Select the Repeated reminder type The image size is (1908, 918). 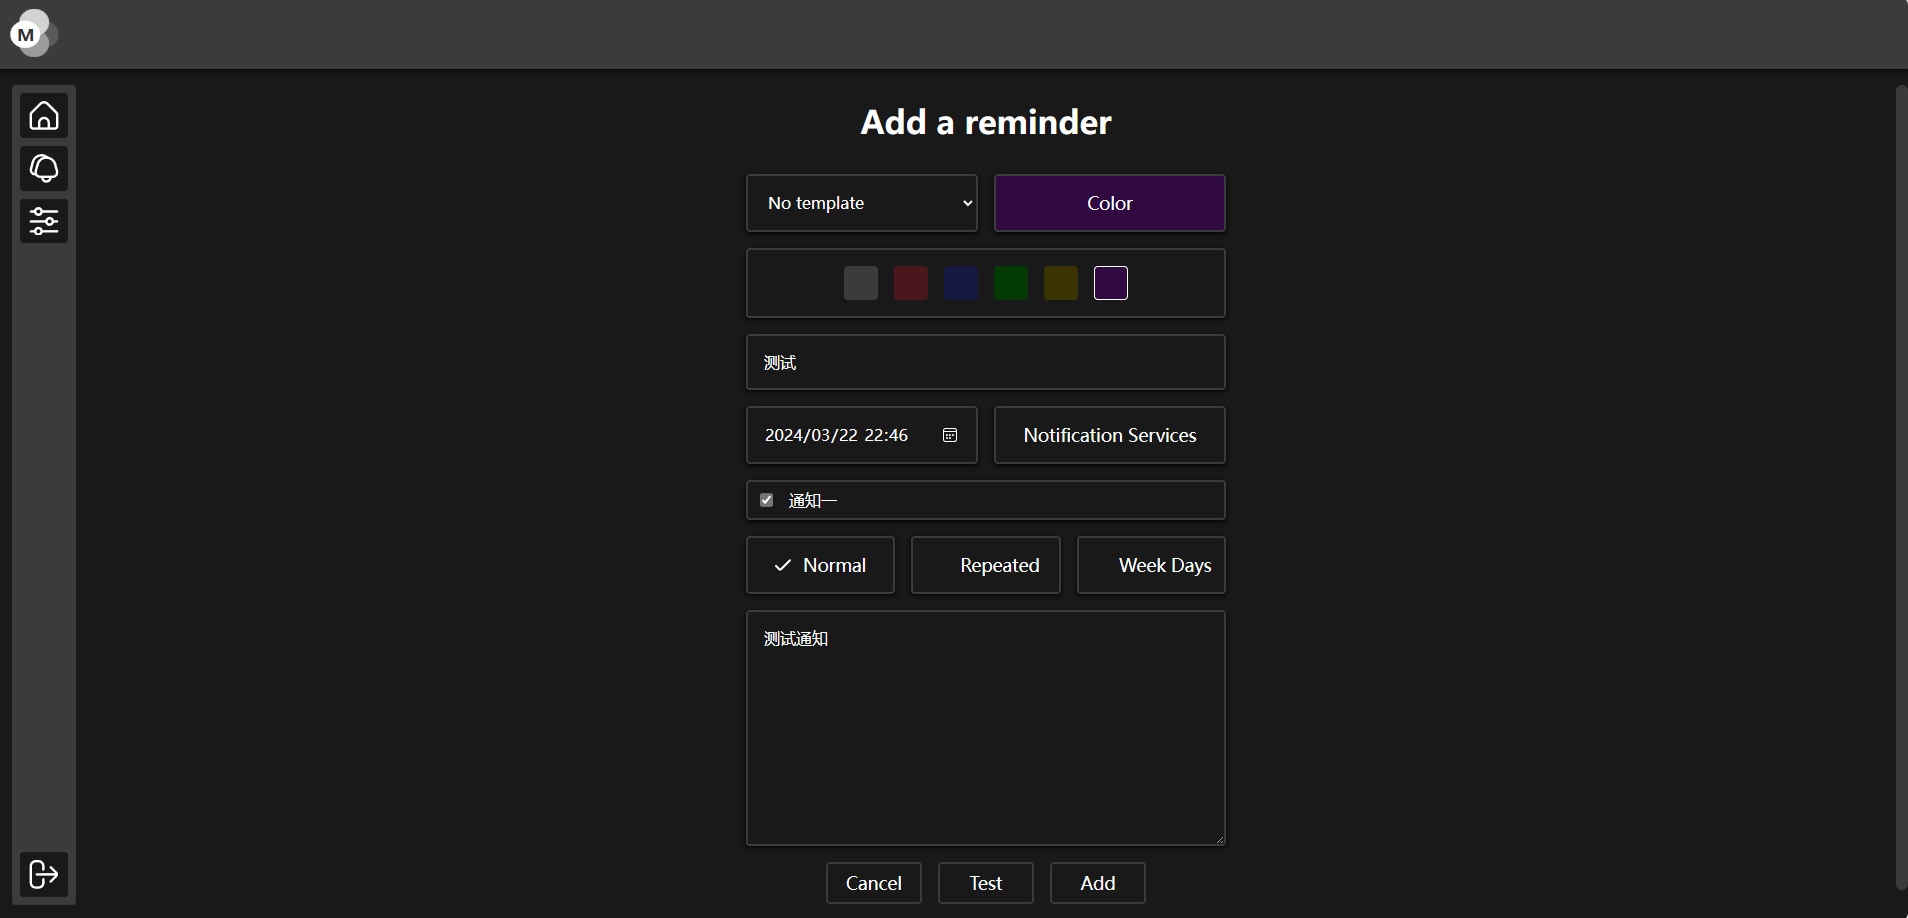point(985,565)
